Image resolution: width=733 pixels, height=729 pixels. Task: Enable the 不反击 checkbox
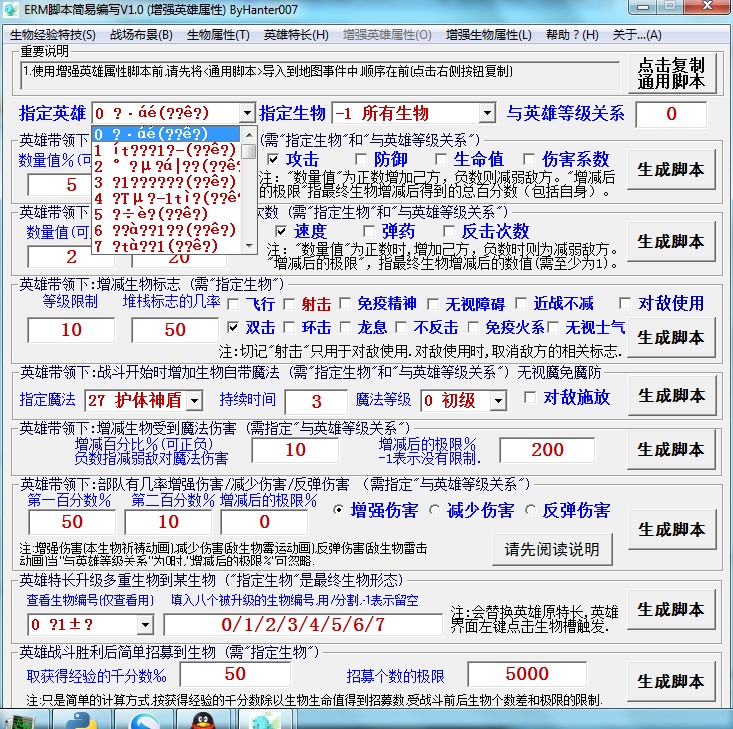pyautogui.click(x=401, y=327)
